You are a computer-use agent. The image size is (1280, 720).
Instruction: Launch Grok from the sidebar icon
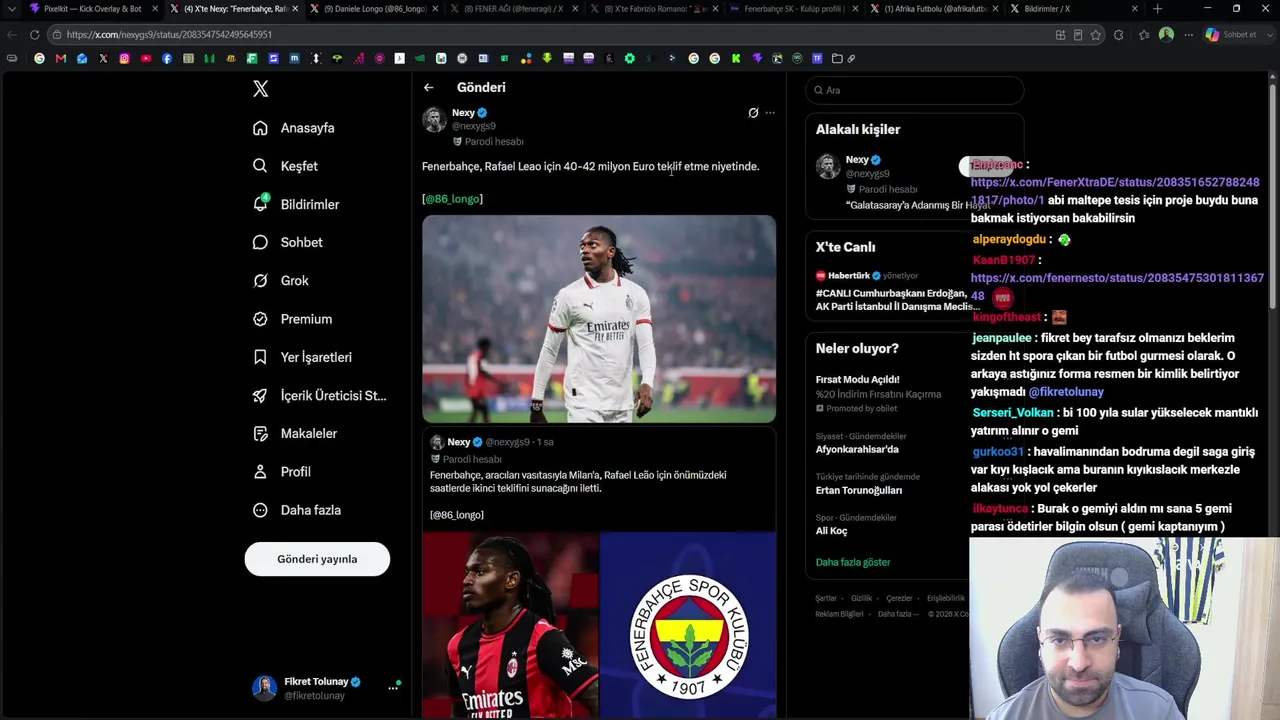coord(260,281)
